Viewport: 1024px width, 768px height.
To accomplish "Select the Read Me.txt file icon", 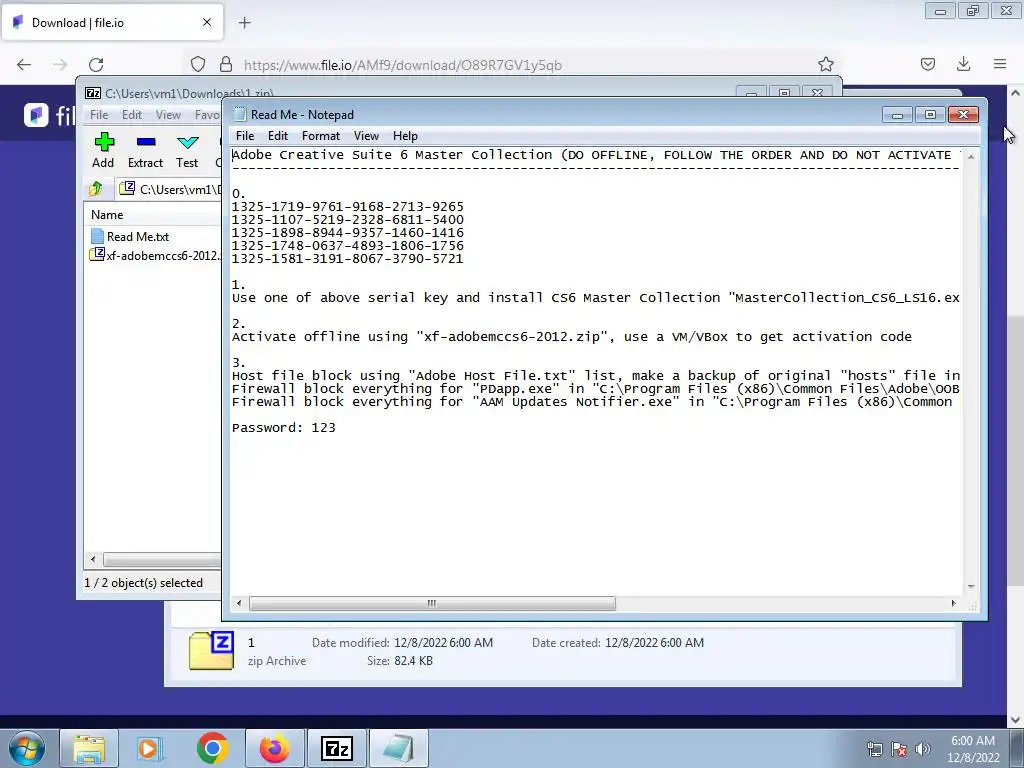I will point(97,236).
